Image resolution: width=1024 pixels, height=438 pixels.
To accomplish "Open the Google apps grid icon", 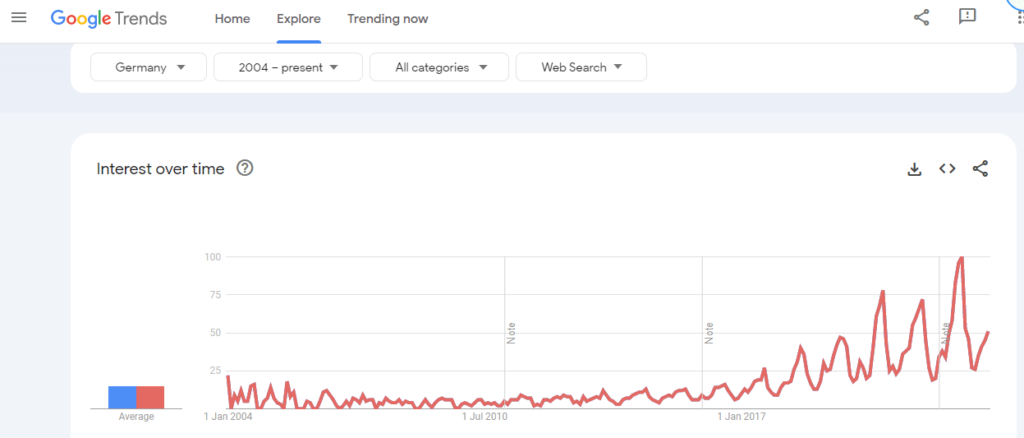I will (x=1019, y=16).
